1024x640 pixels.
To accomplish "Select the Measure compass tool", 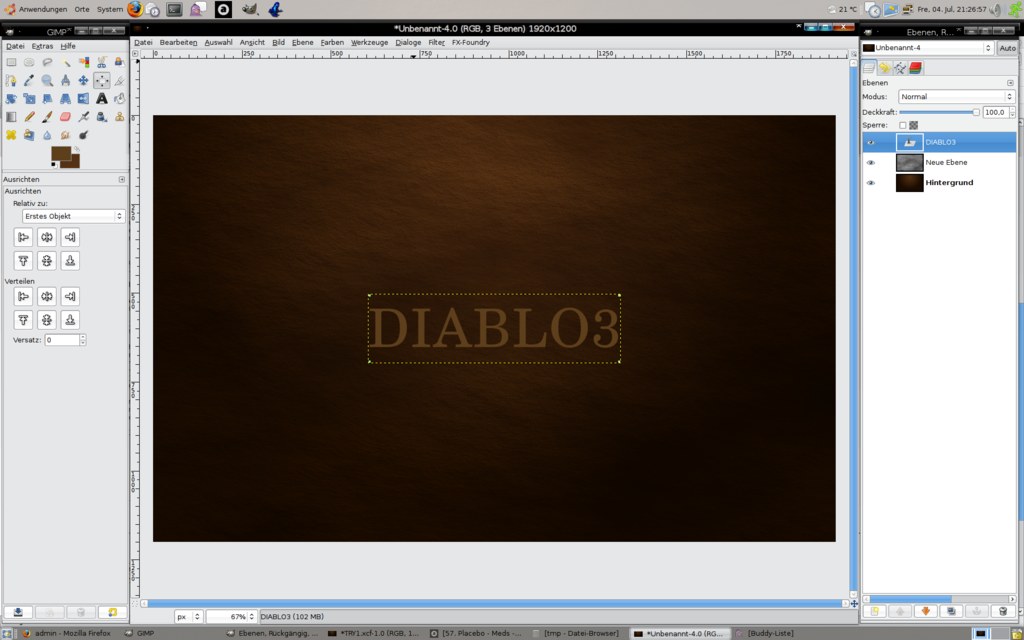I will (65, 81).
